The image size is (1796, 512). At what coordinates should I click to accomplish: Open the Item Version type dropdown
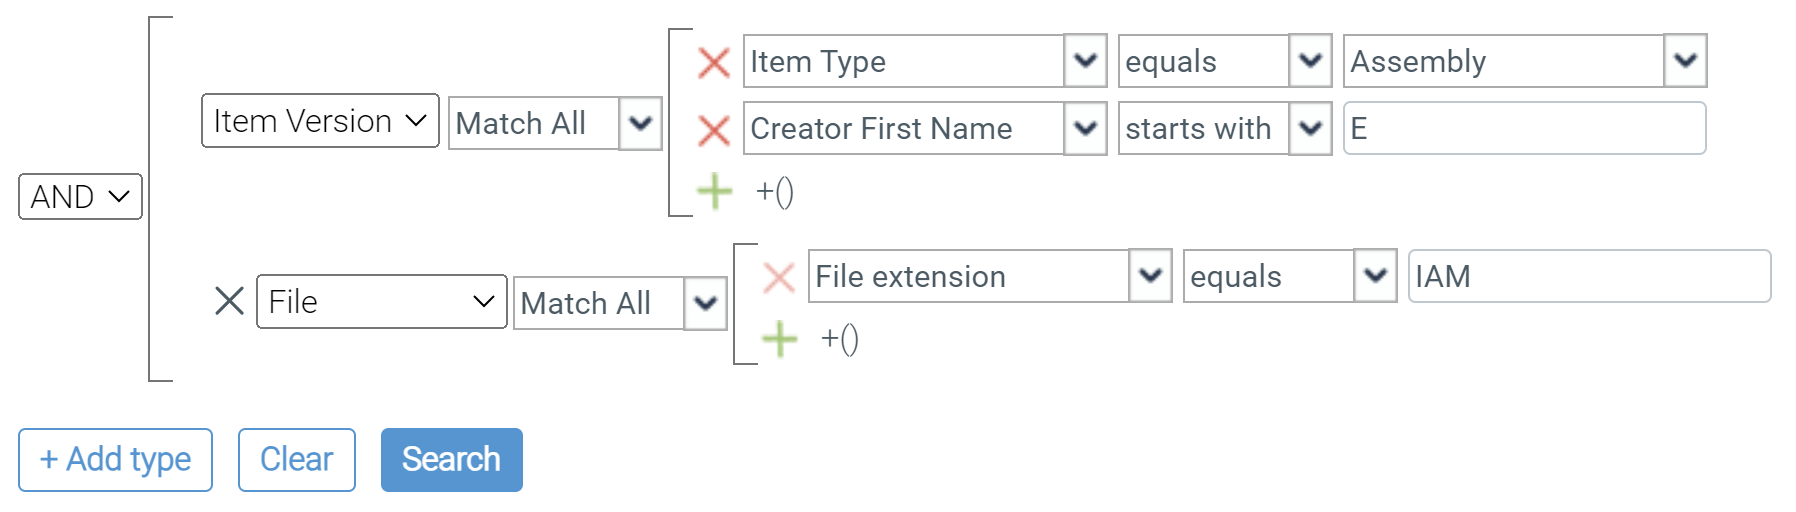coord(320,121)
